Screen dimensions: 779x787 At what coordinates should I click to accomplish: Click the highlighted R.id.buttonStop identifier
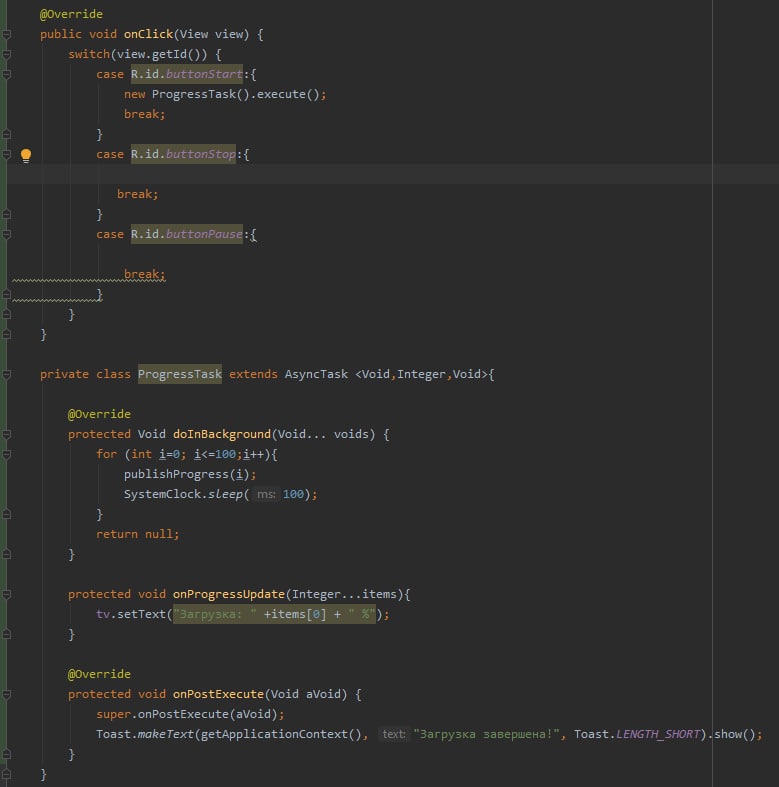(183, 154)
